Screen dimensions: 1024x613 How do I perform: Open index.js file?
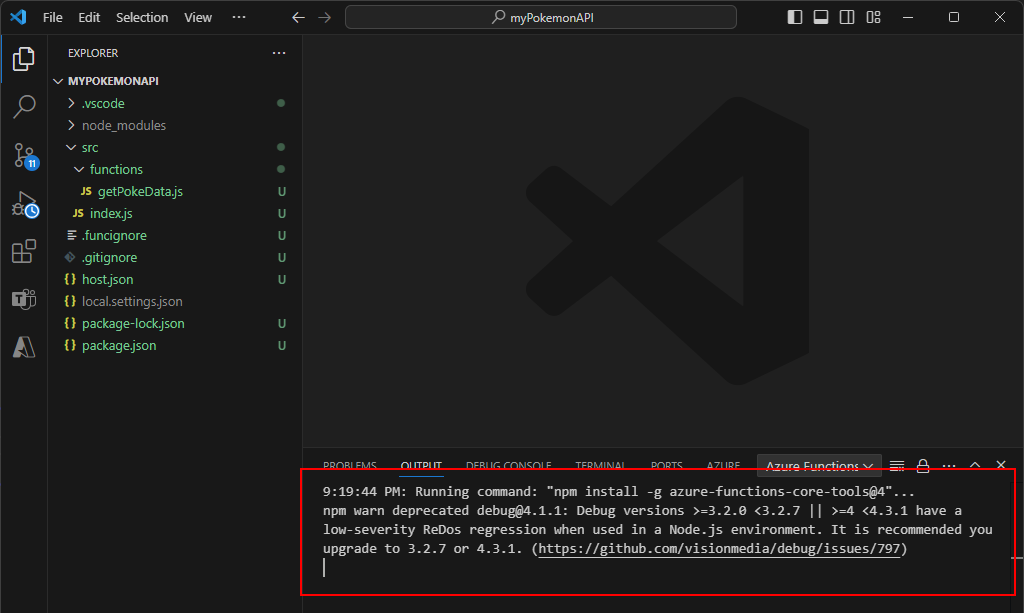176,213
